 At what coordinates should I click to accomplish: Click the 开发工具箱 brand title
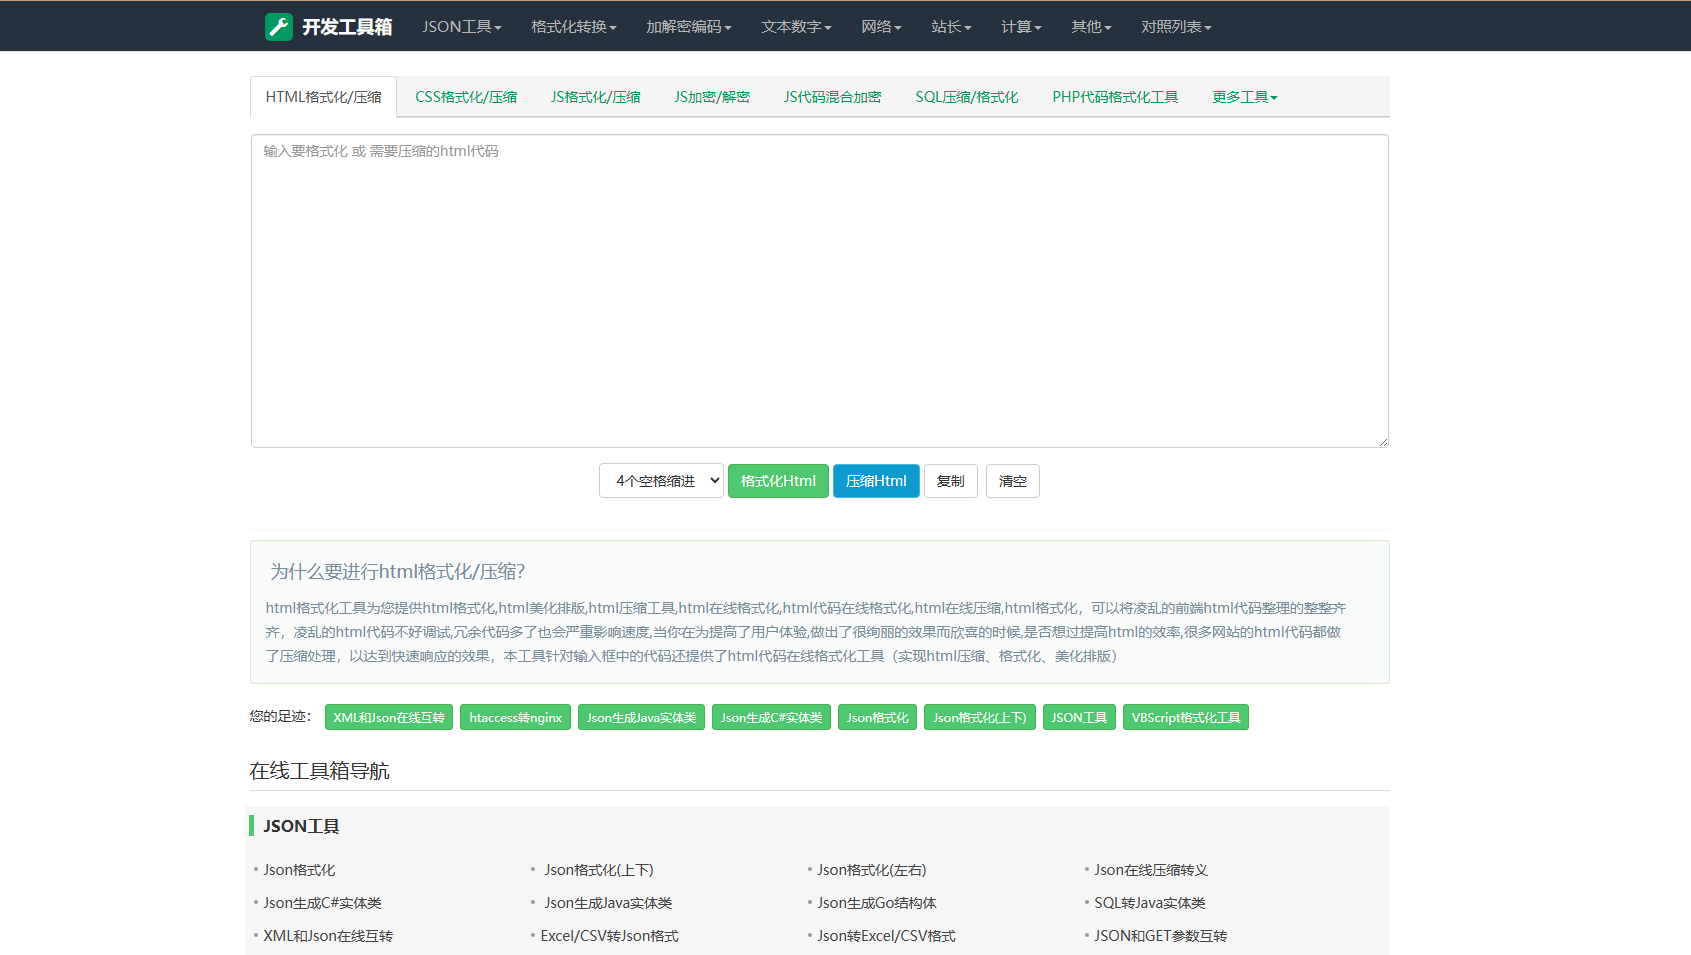click(x=347, y=27)
